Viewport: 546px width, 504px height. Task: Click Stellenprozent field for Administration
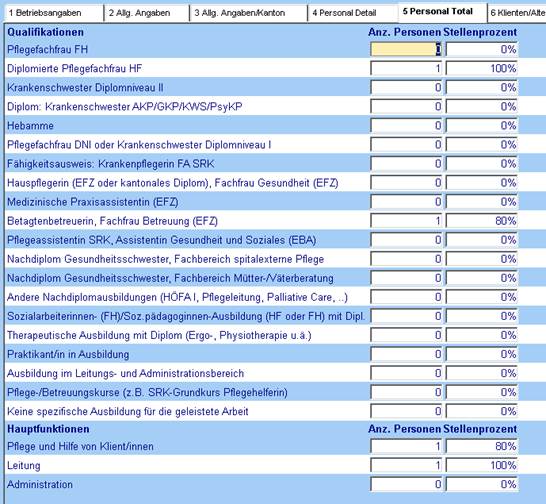[482, 484]
